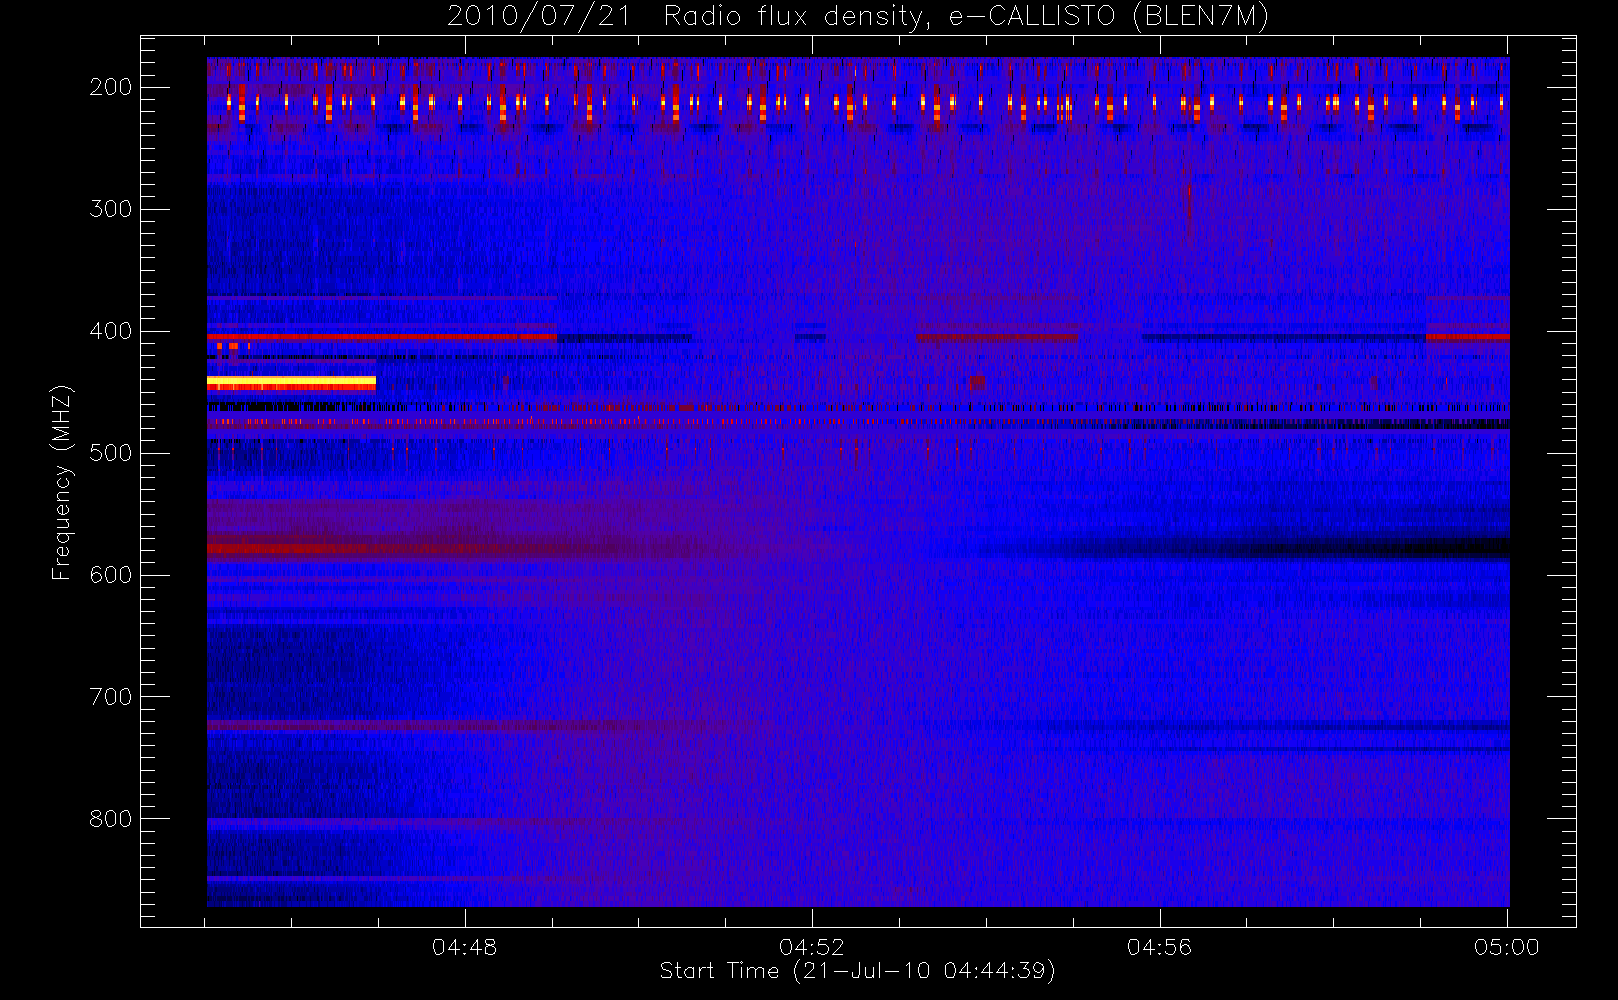Click the small red blob near 04:54, 440 MHz
Image resolution: width=1618 pixels, height=1000 pixels.
point(976,381)
